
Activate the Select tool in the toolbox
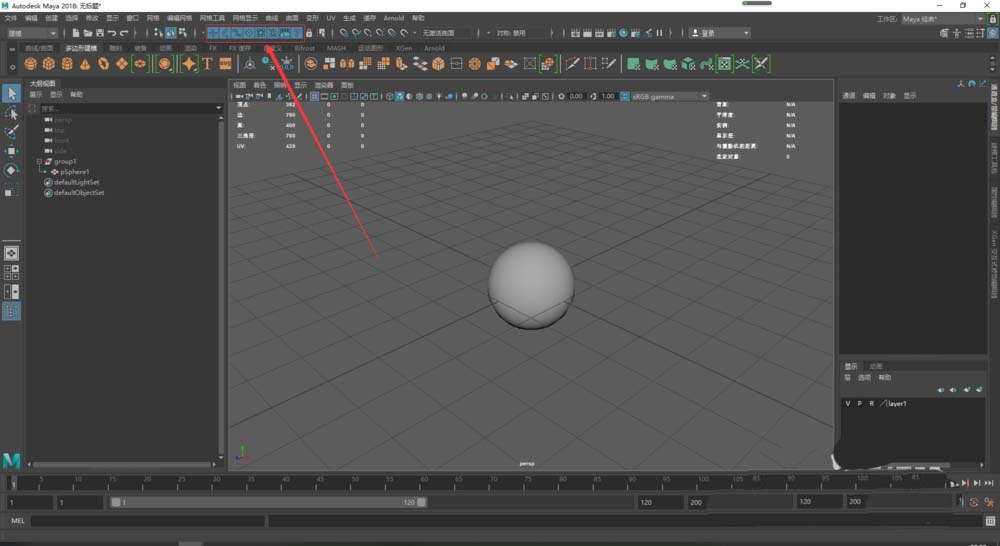(x=12, y=93)
